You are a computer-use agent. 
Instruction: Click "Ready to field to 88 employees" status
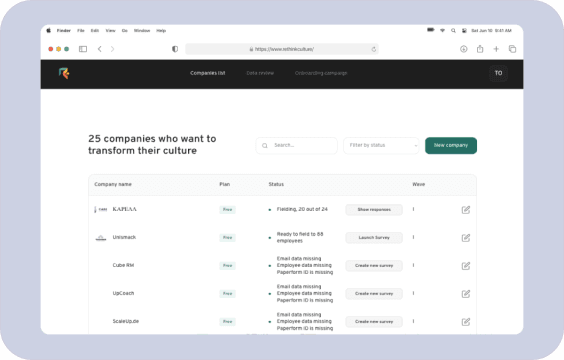300,237
